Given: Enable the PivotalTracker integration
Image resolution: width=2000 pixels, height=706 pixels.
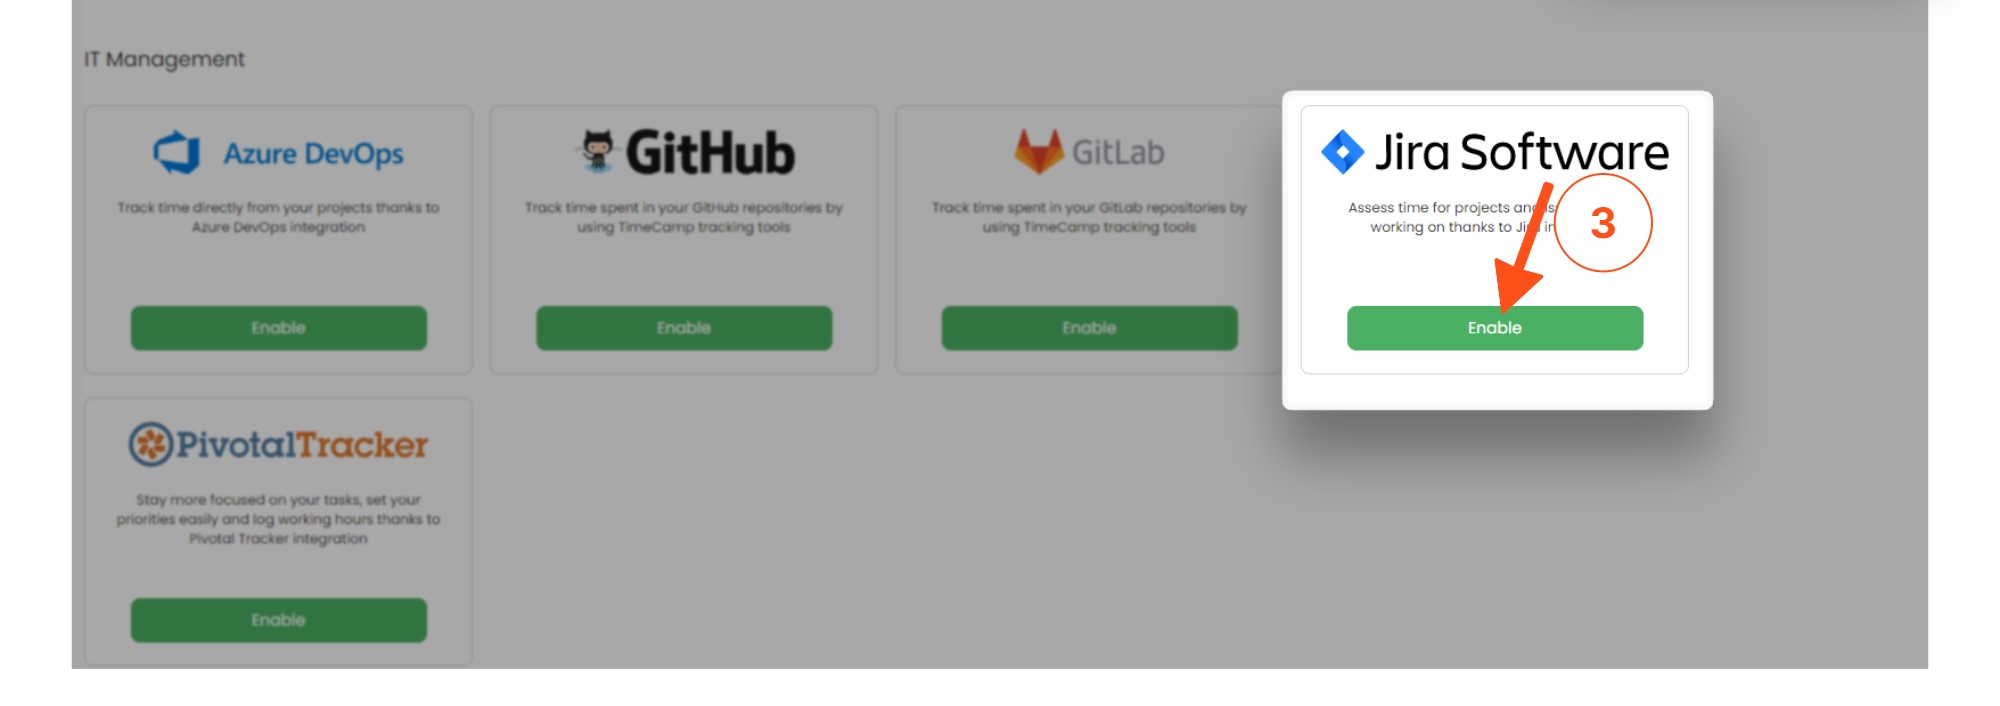Looking at the screenshot, I should 279,620.
